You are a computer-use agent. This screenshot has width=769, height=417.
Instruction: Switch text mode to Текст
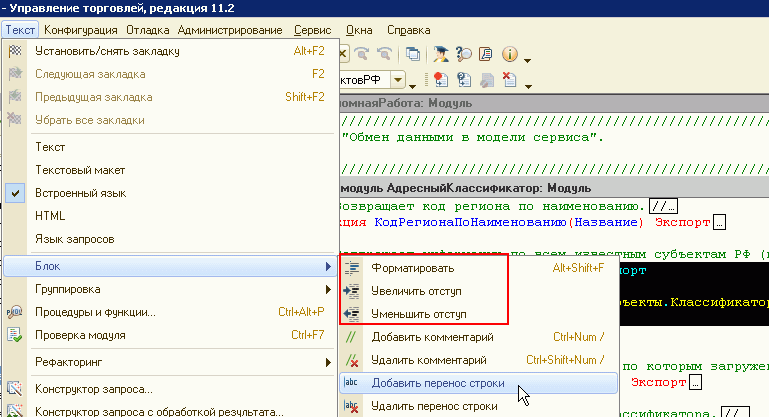pos(171,147)
